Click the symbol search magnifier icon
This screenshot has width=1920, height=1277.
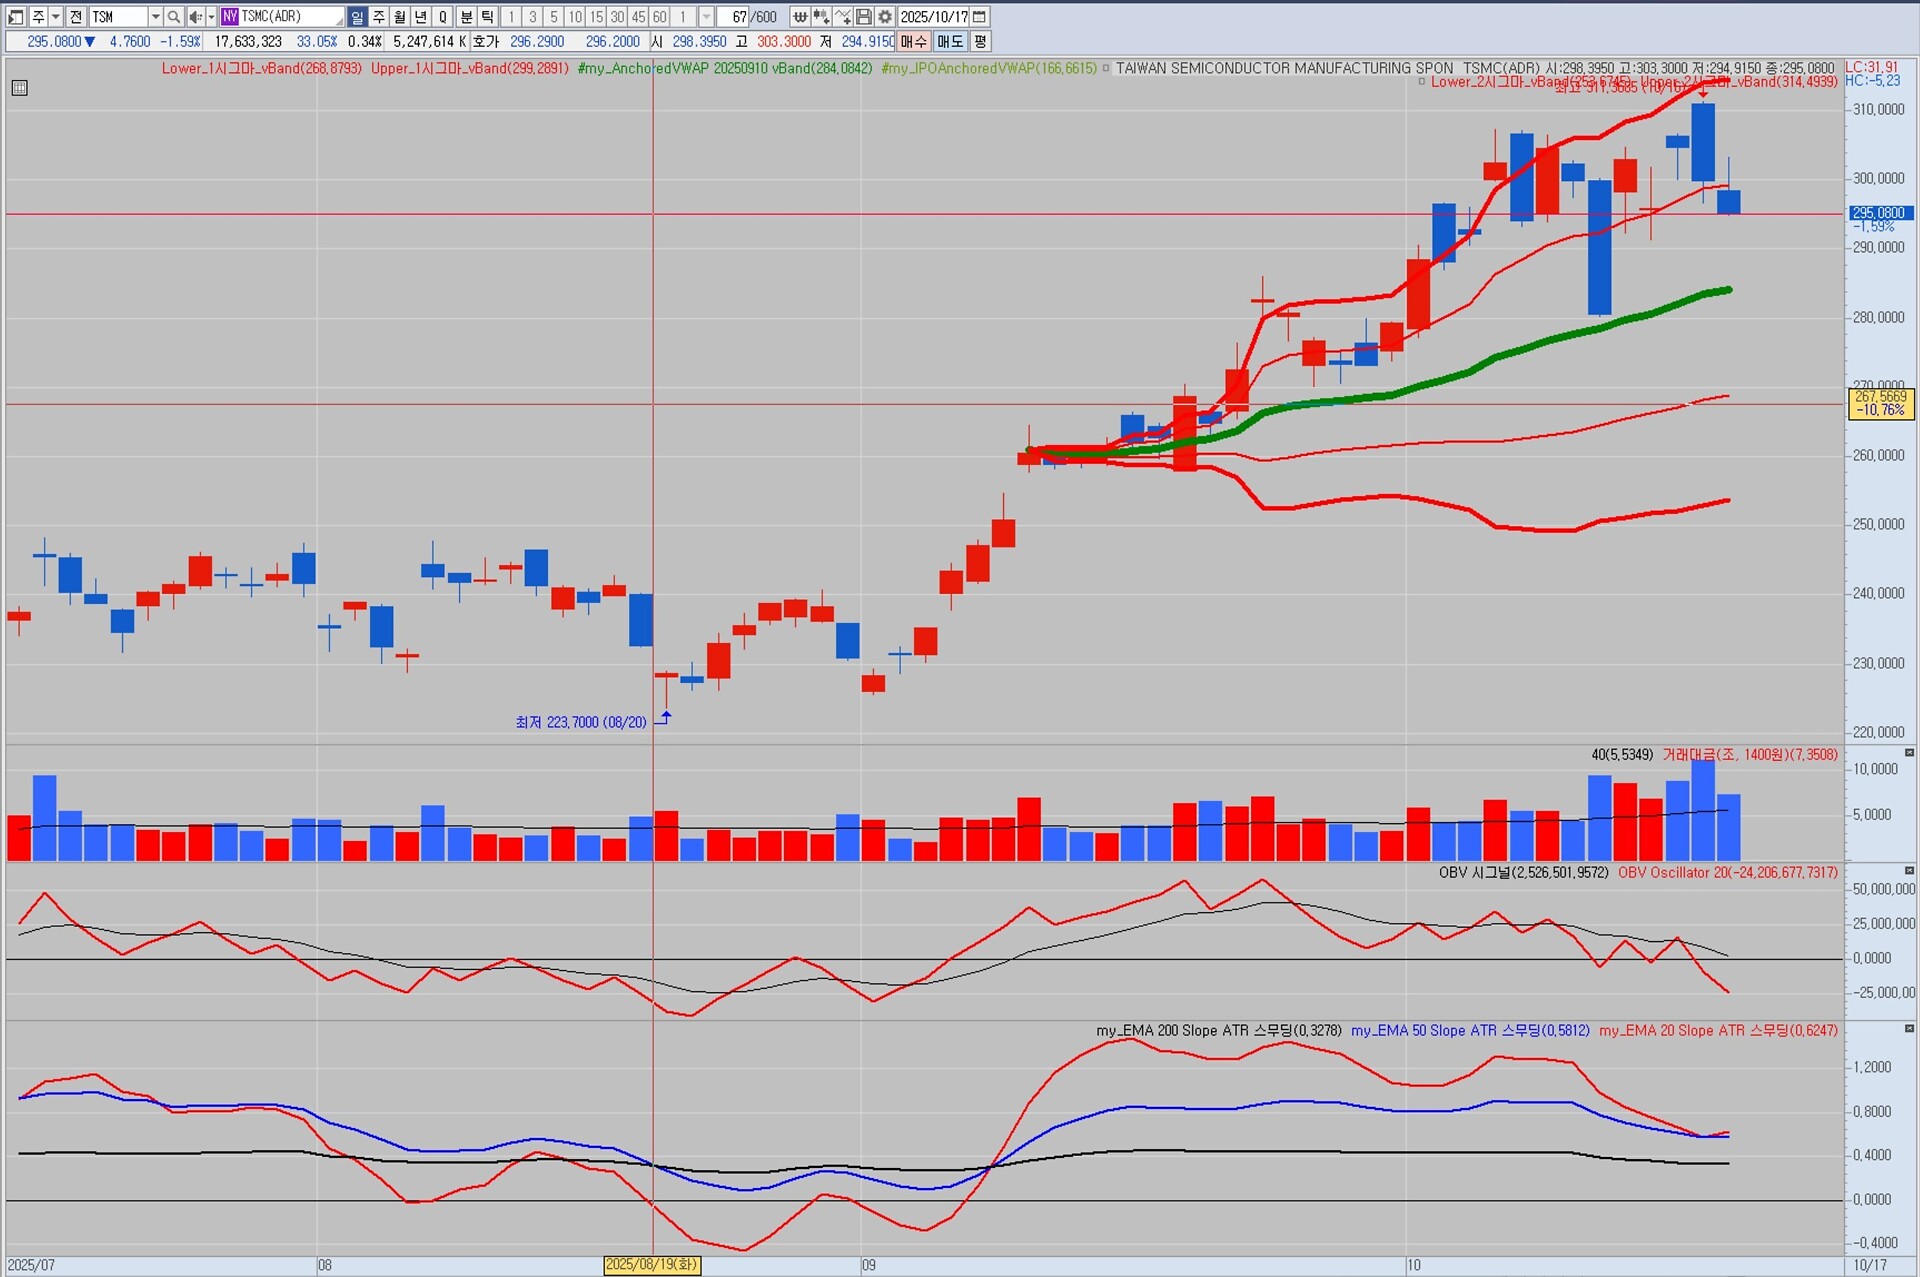coord(174,17)
